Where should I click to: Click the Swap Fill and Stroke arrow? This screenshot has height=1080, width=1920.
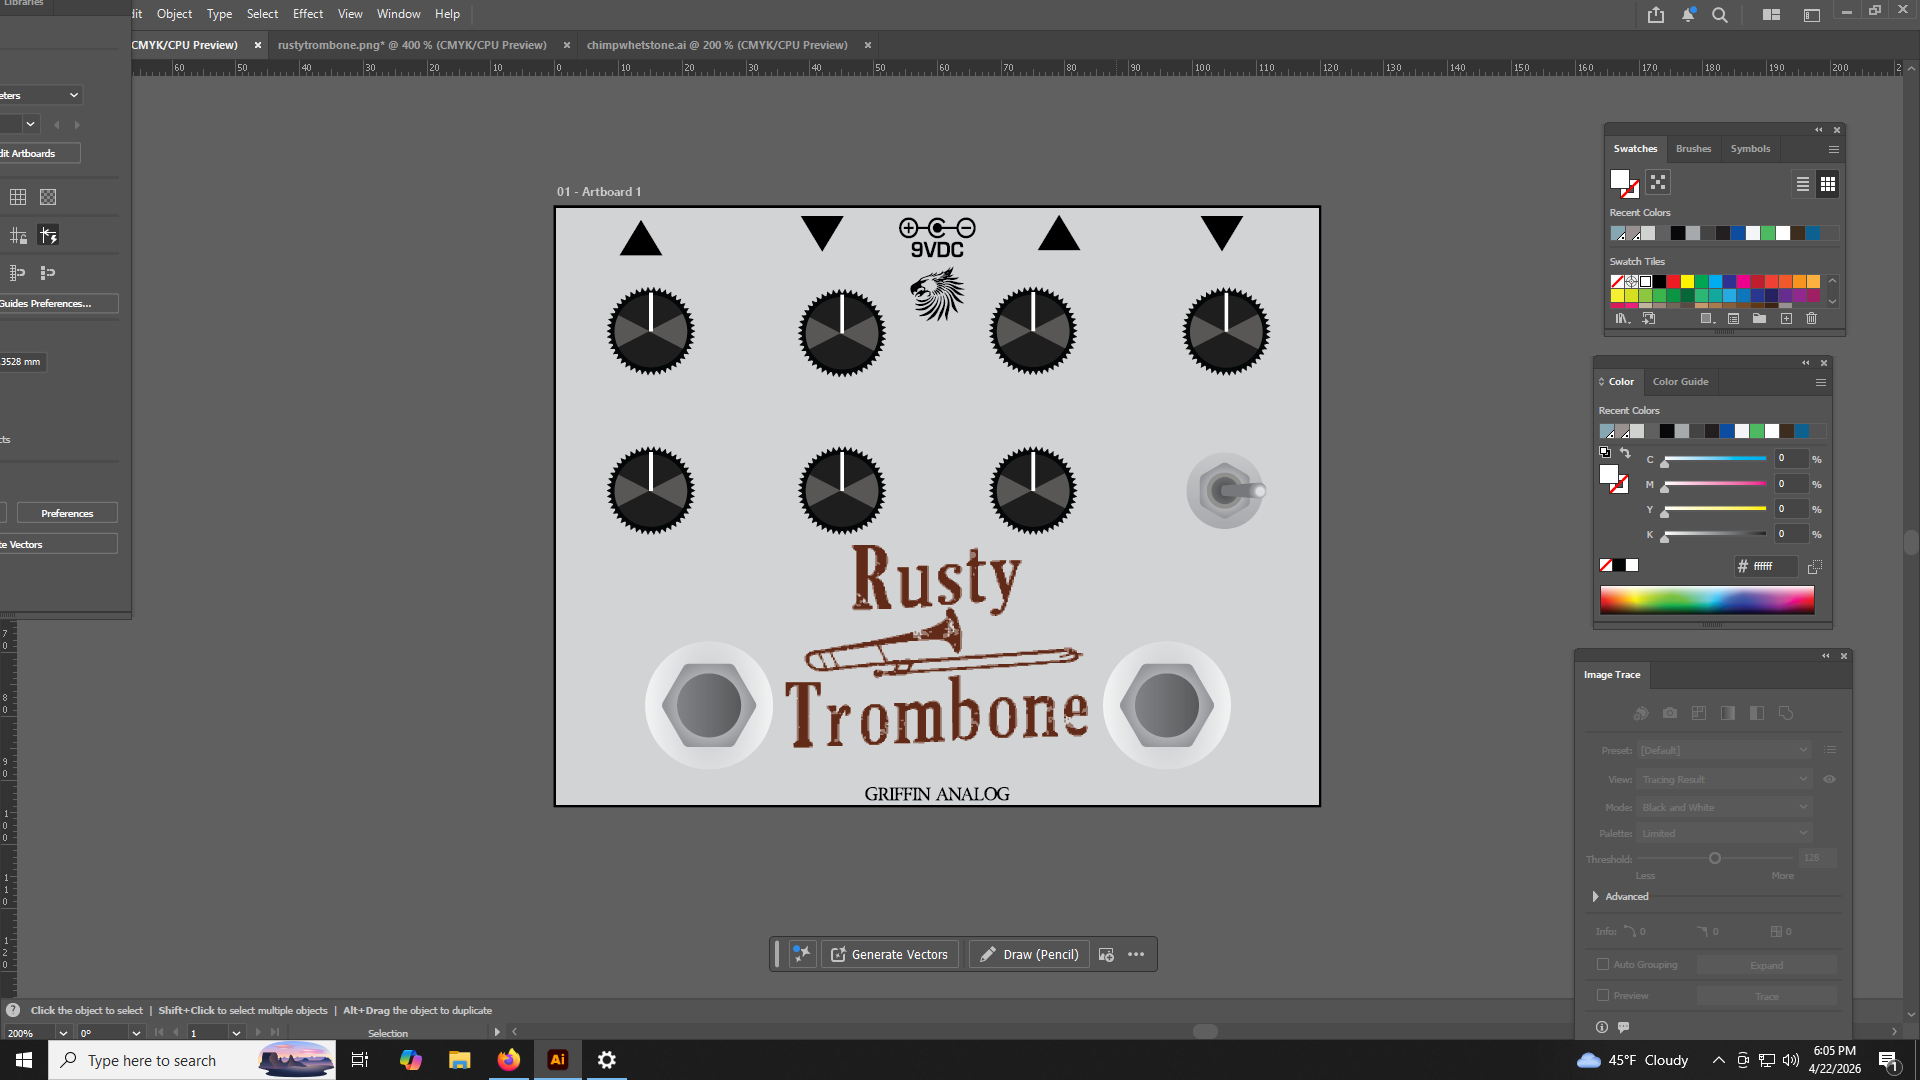tap(1625, 453)
